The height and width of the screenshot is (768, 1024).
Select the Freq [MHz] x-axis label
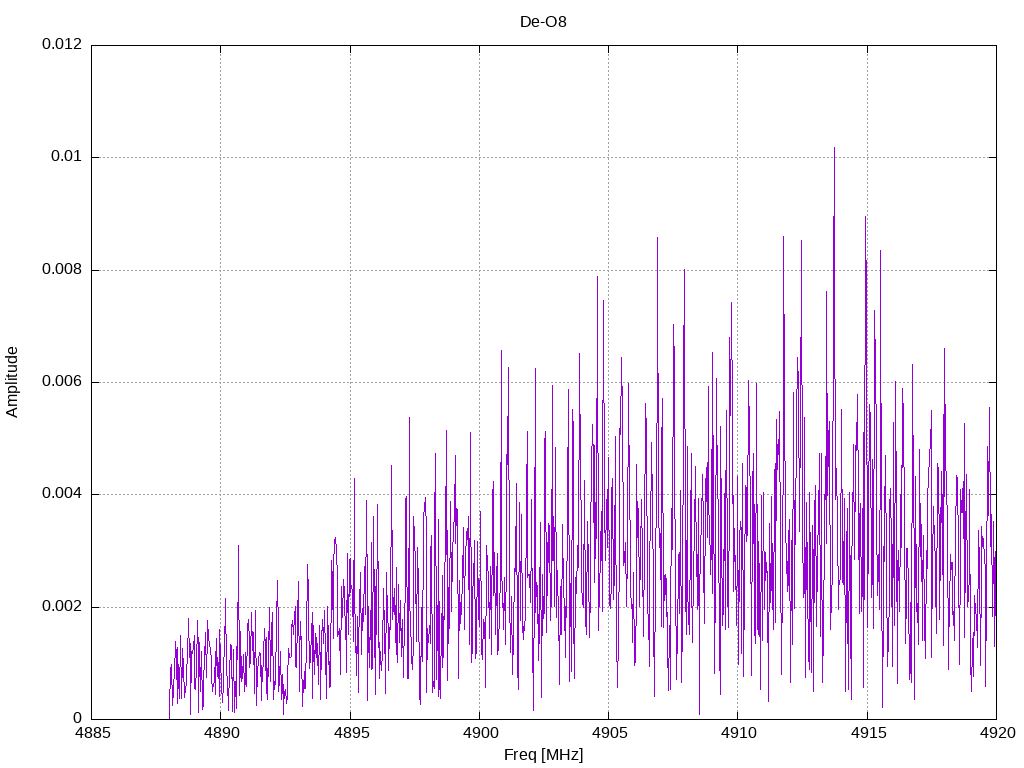[x=543, y=755]
